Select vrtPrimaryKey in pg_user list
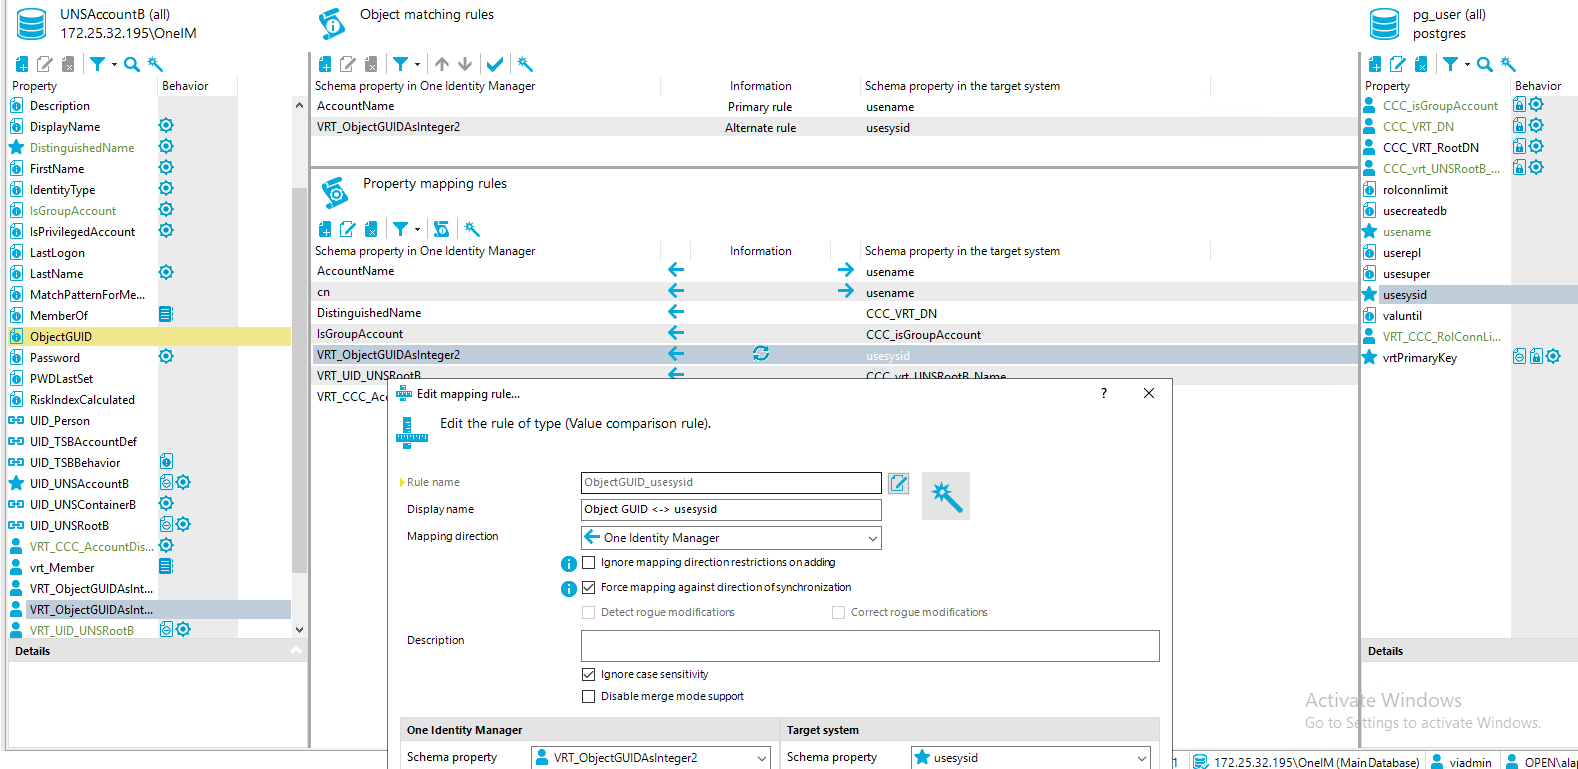The image size is (1578, 769). [1419, 358]
